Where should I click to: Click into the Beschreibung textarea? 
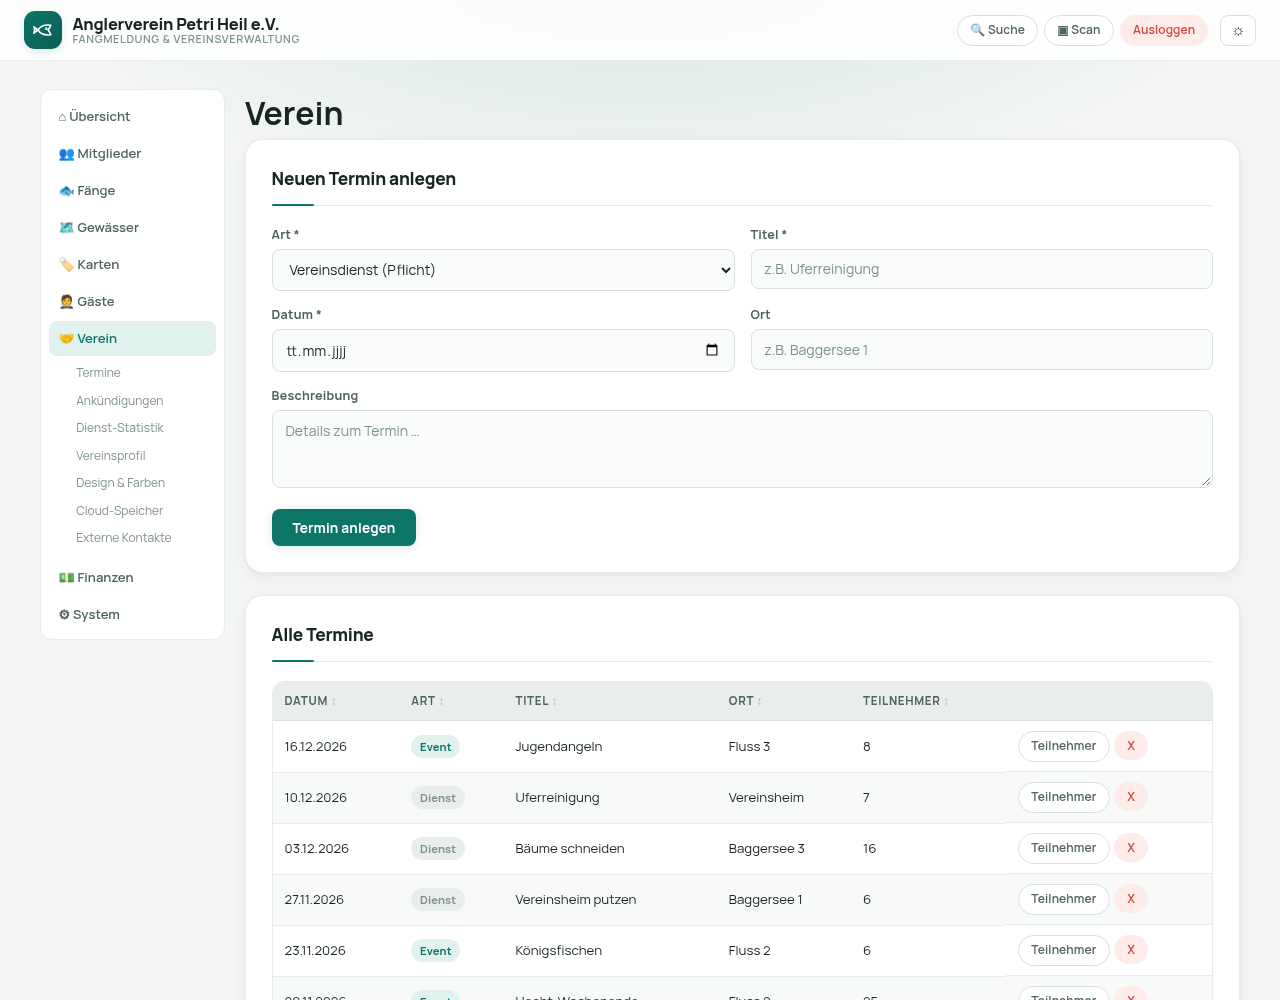click(x=742, y=449)
